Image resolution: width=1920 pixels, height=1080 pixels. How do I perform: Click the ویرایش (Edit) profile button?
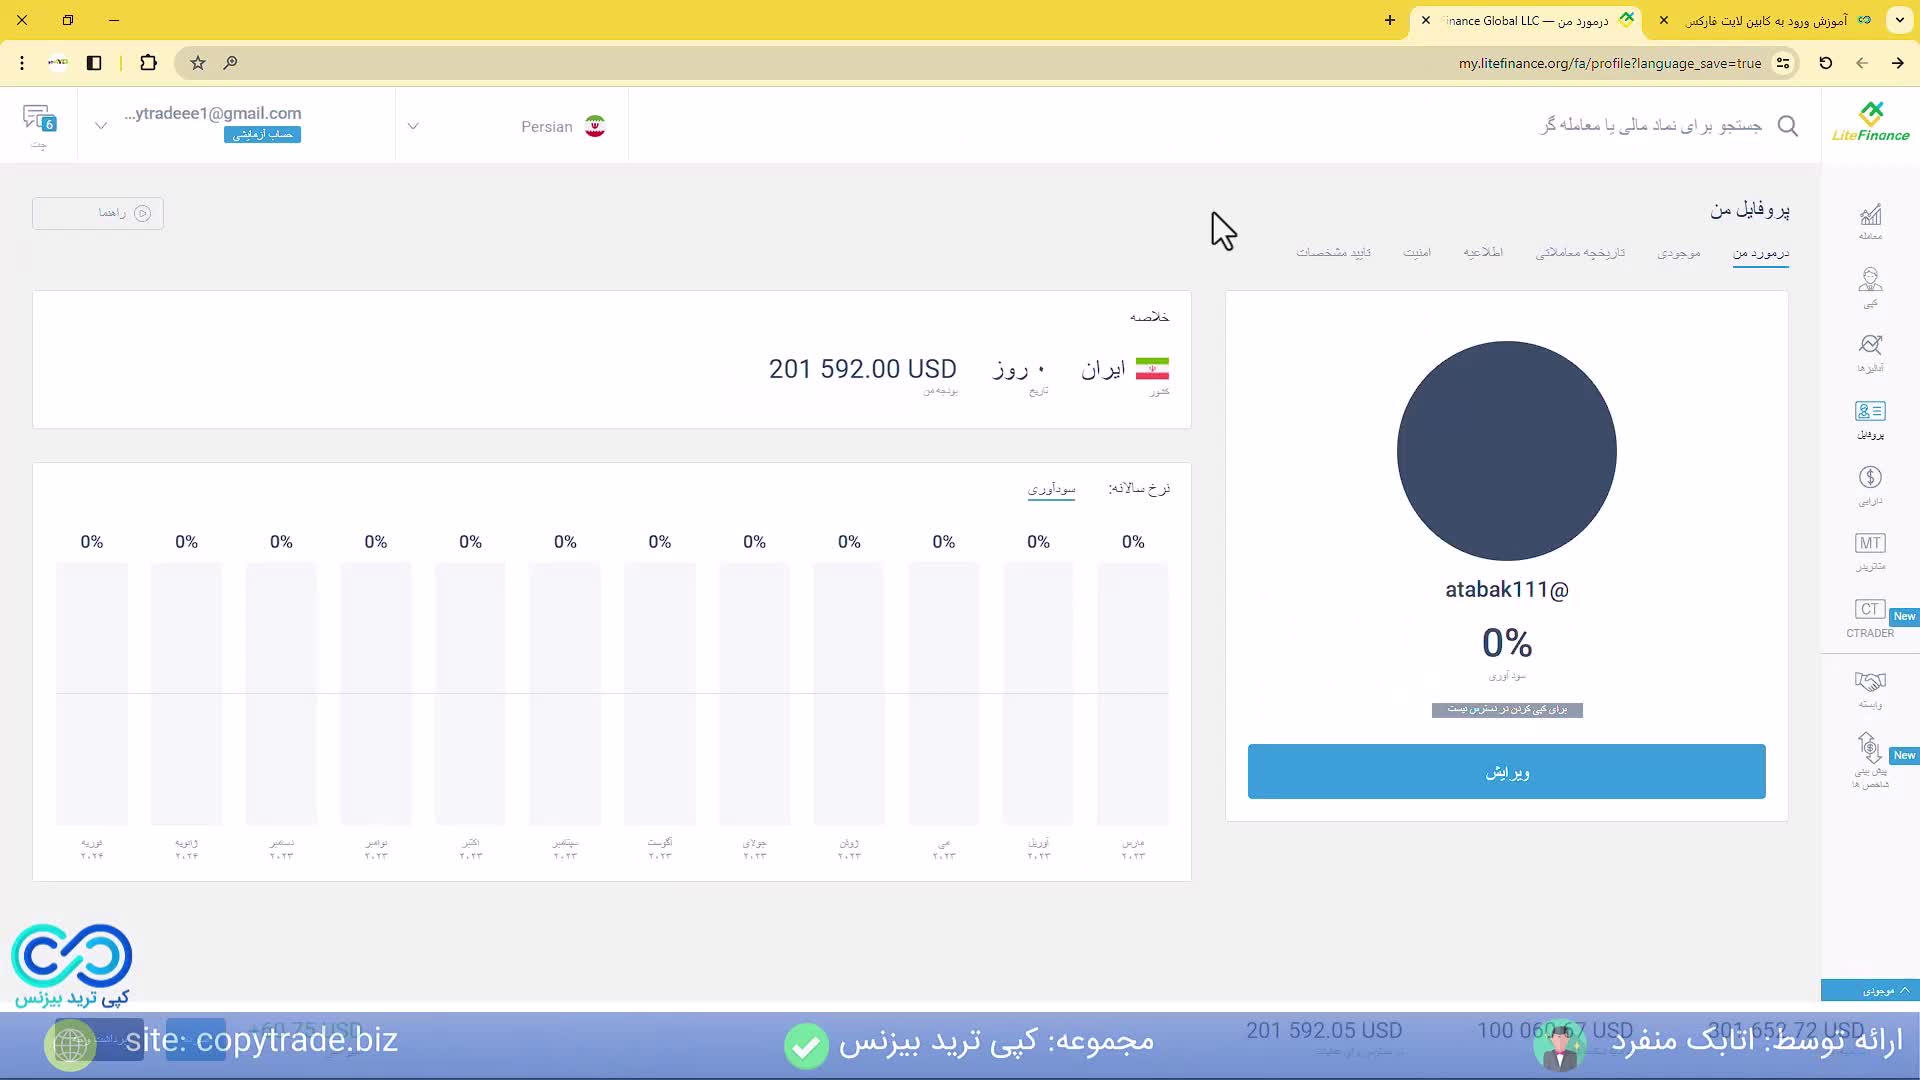click(1506, 771)
